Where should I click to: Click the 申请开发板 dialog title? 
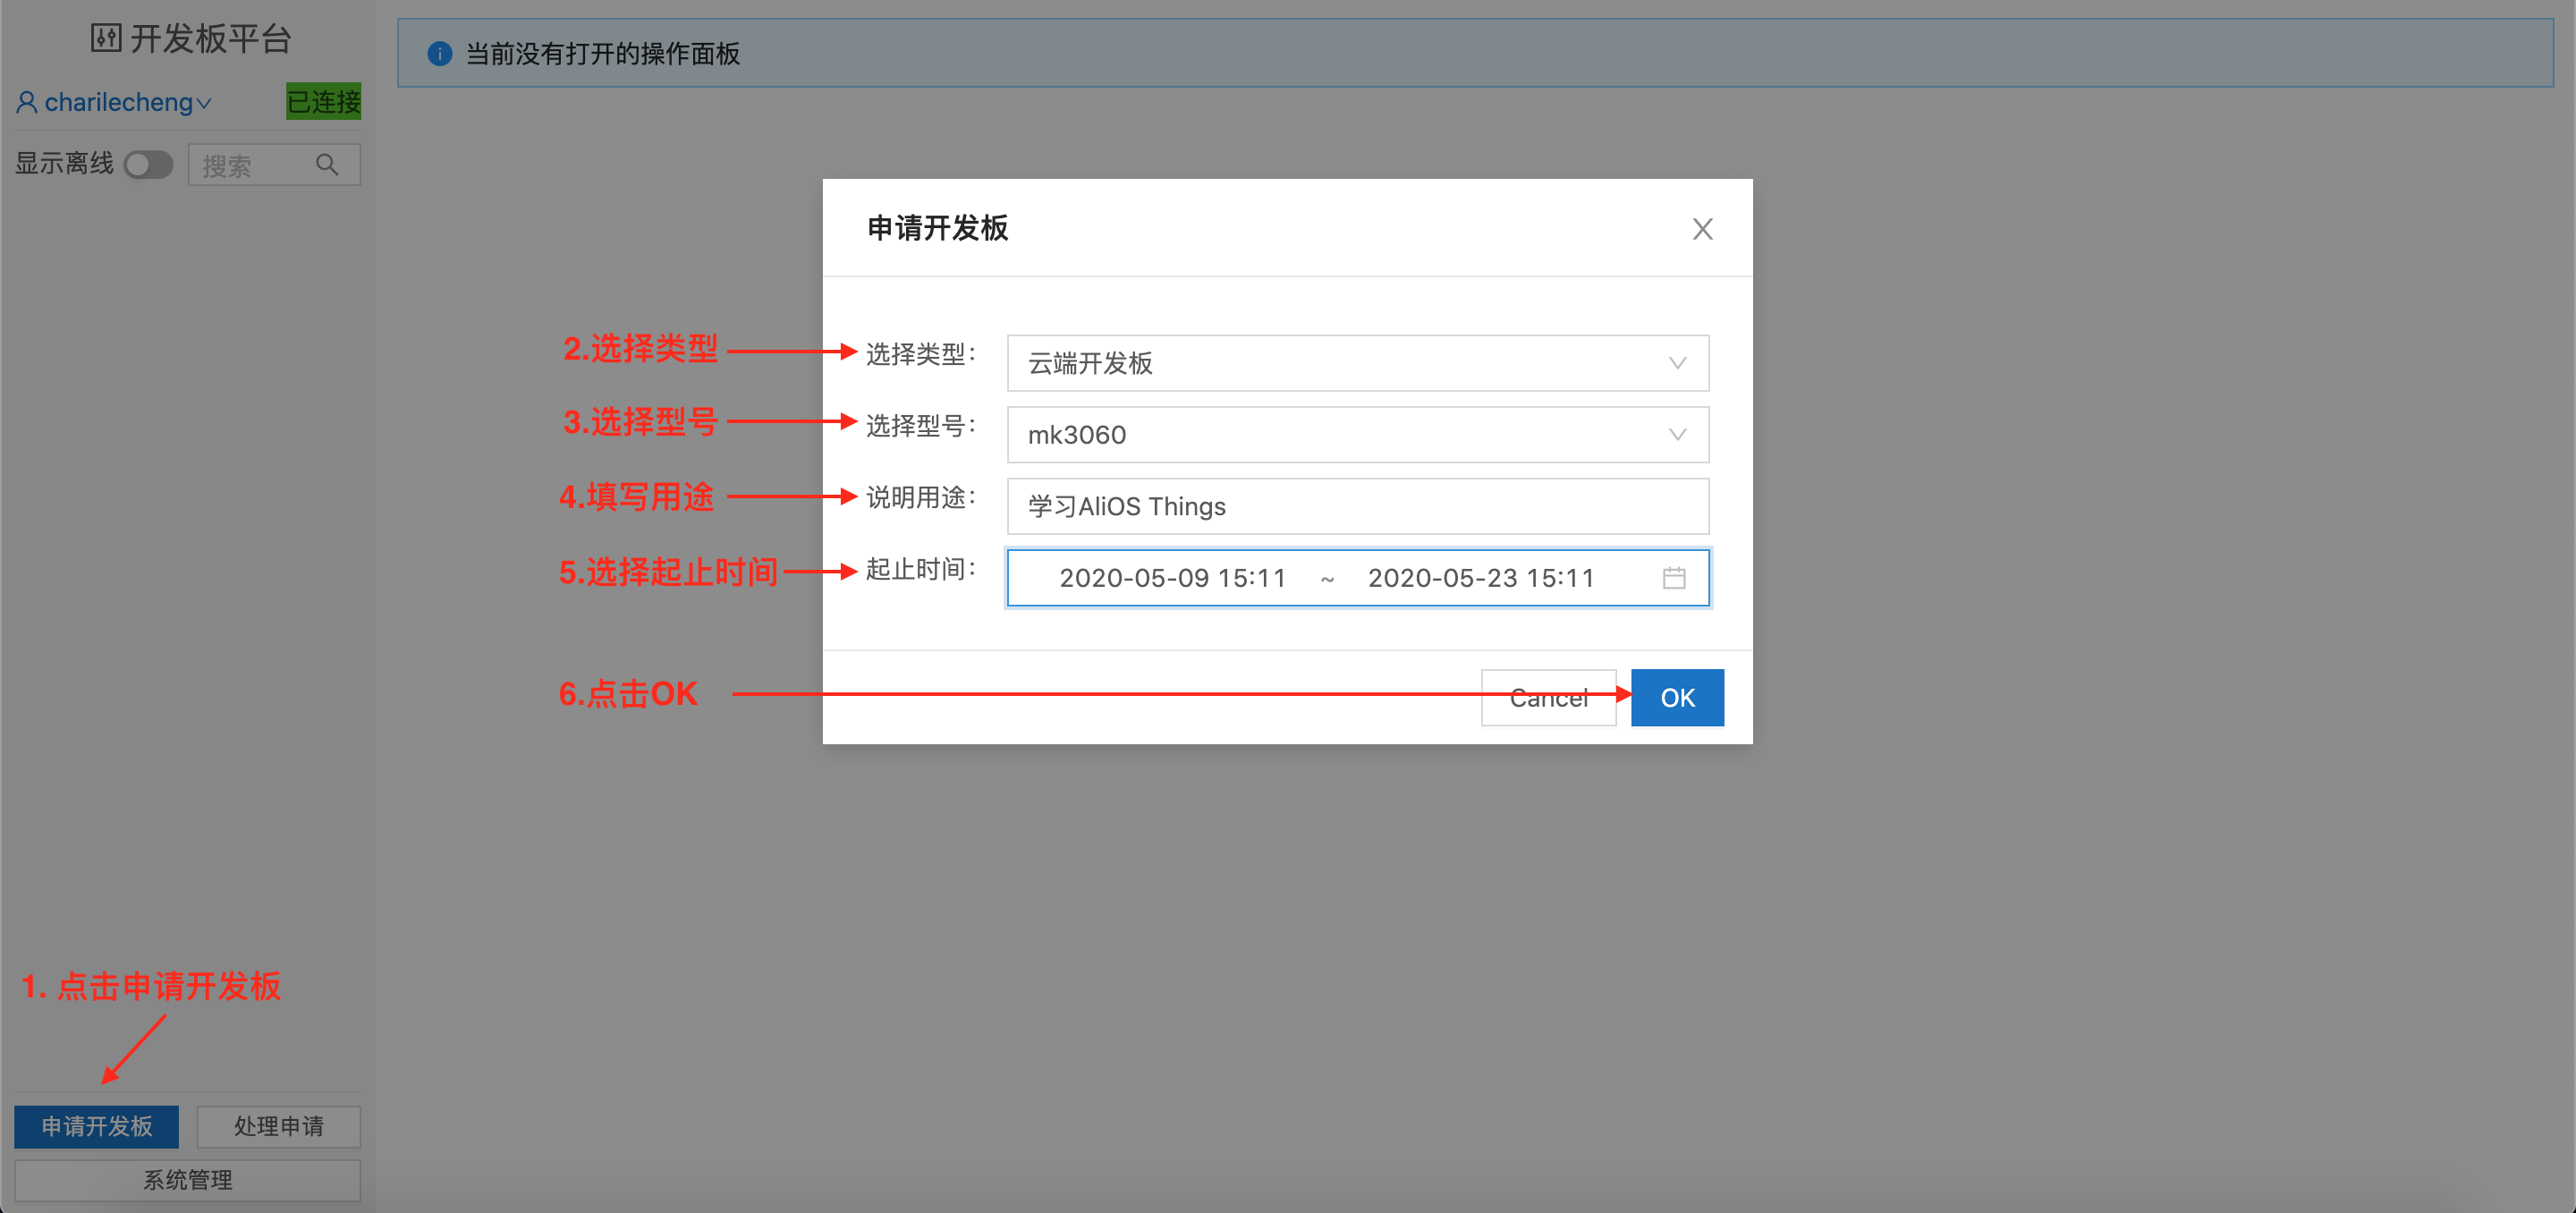[937, 229]
